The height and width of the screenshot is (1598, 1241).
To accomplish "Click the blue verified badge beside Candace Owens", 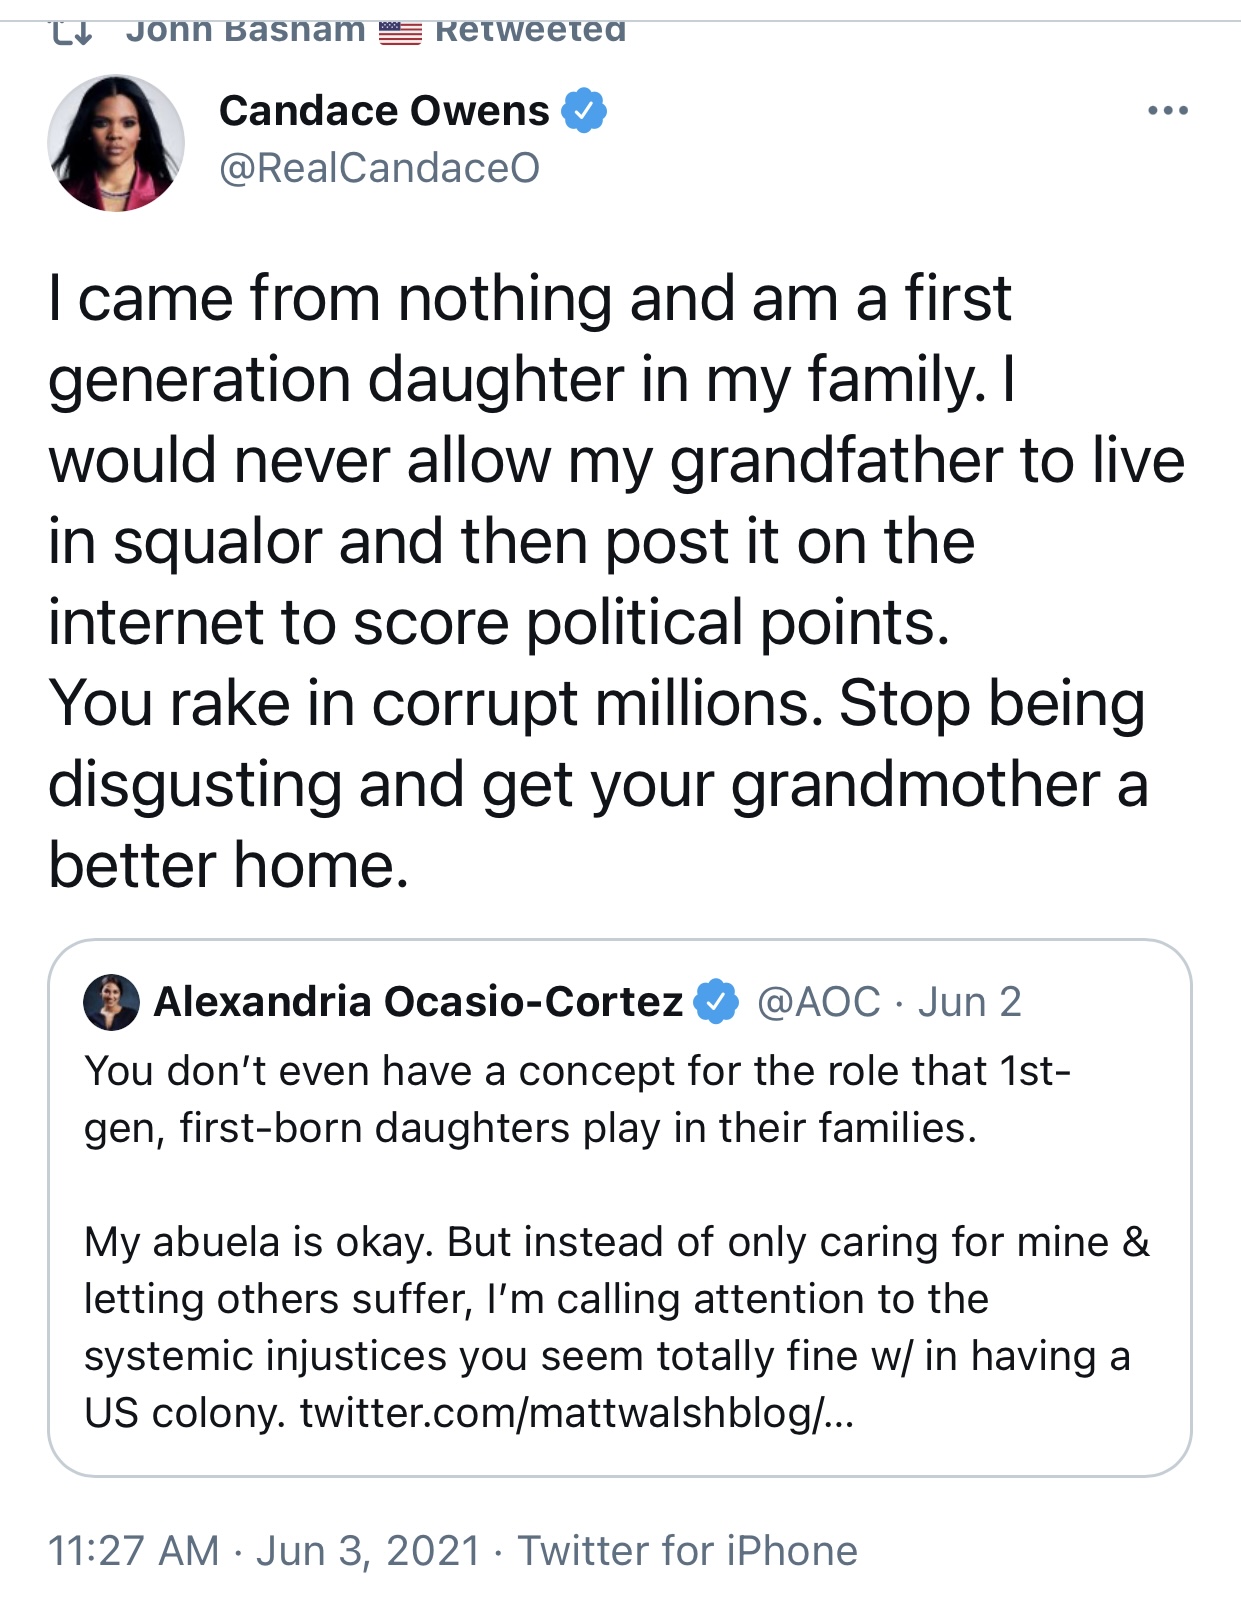I will pyautogui.click(x=584, y=110).
